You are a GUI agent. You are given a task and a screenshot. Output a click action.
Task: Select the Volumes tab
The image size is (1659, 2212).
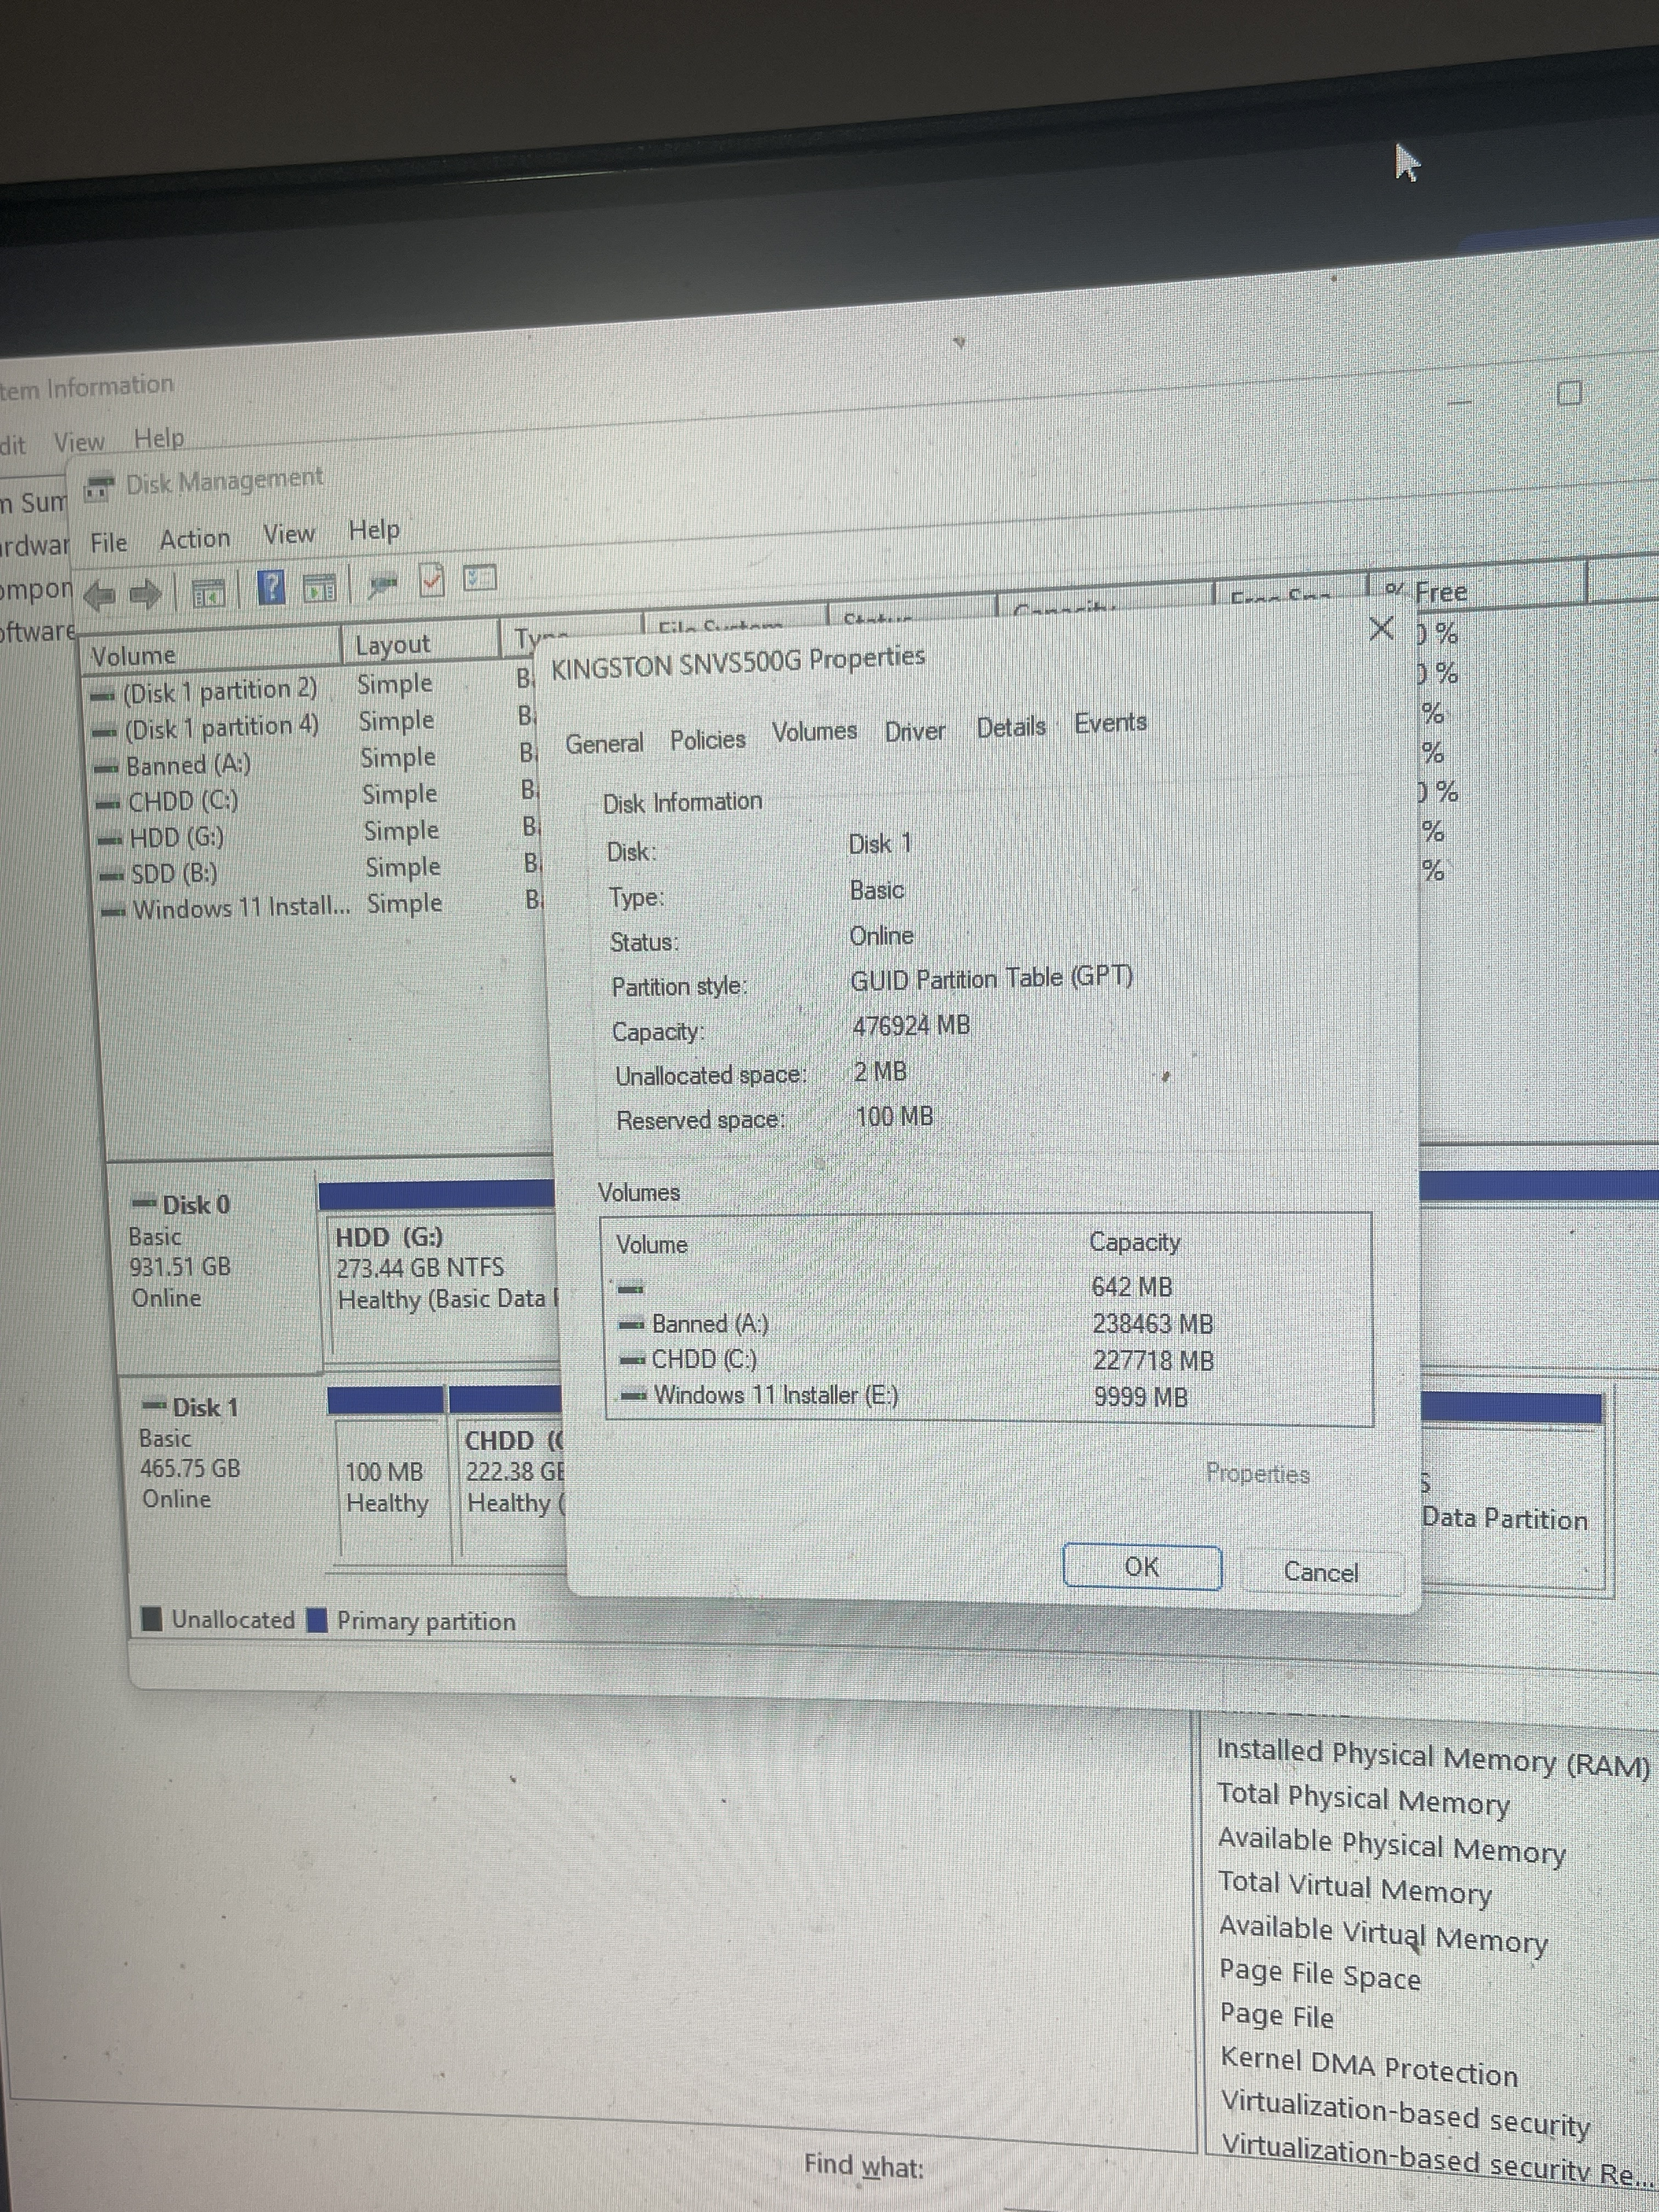click(814, 732)
